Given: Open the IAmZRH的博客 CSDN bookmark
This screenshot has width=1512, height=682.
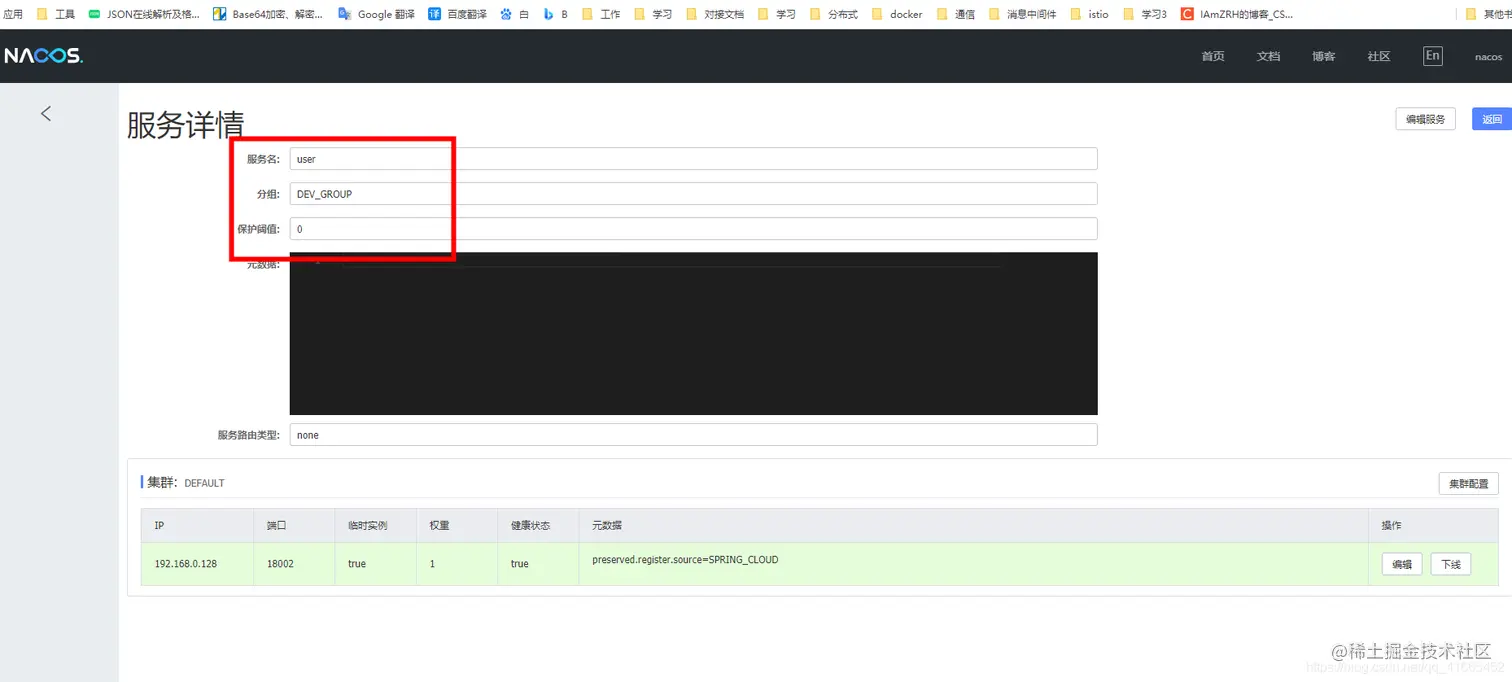Looking at the screenshot, I should point(1237,14).
